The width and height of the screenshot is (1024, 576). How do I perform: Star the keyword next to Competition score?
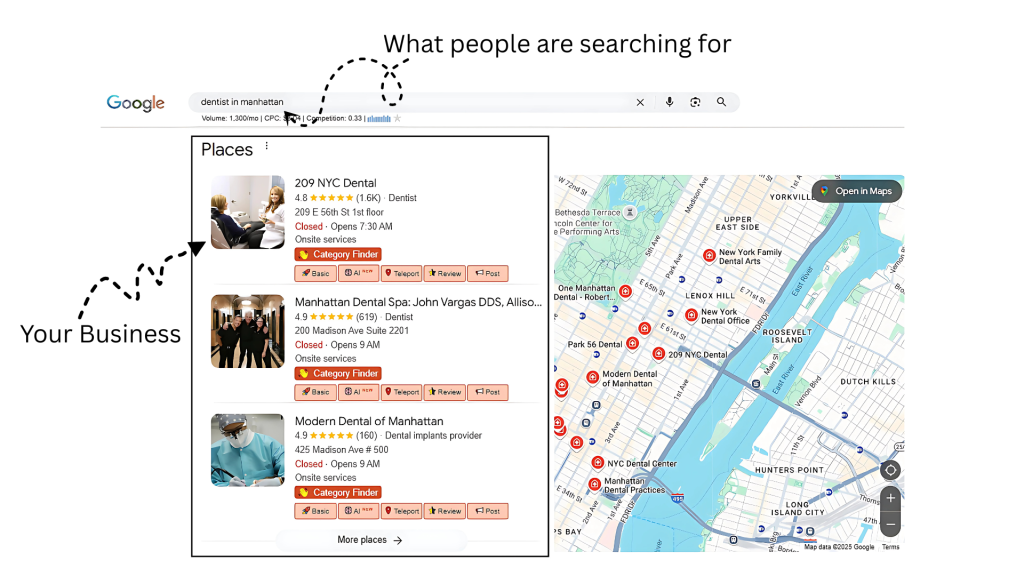coord(397,118)
